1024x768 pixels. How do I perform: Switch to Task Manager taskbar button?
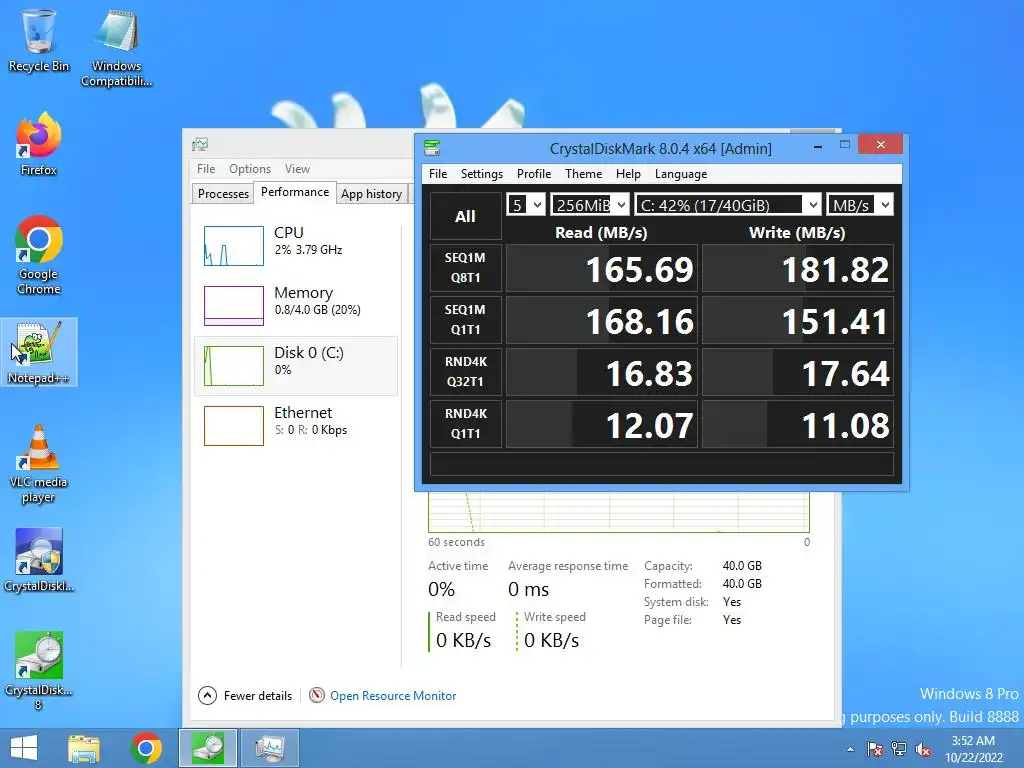click(270, 748)
